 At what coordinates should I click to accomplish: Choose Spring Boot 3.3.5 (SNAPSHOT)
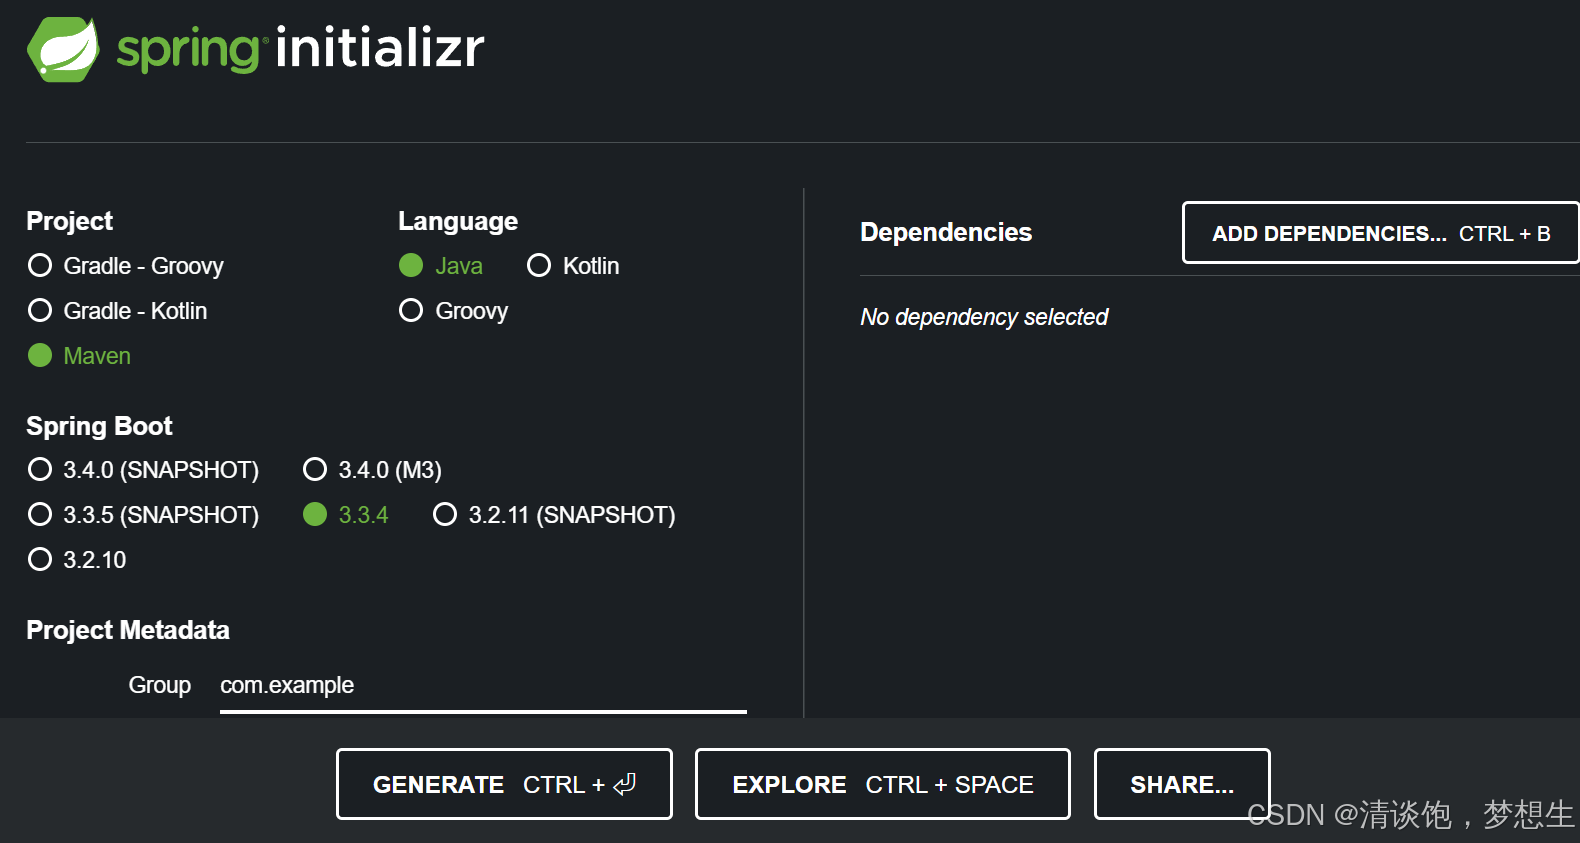coord(40,514)
